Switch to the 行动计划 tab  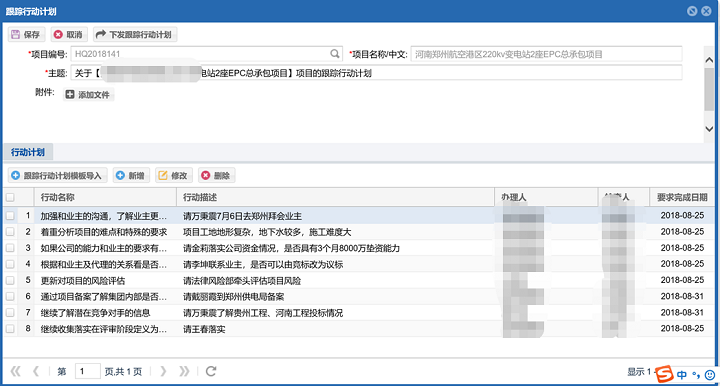pyautogui.click(x=28, y=152)
